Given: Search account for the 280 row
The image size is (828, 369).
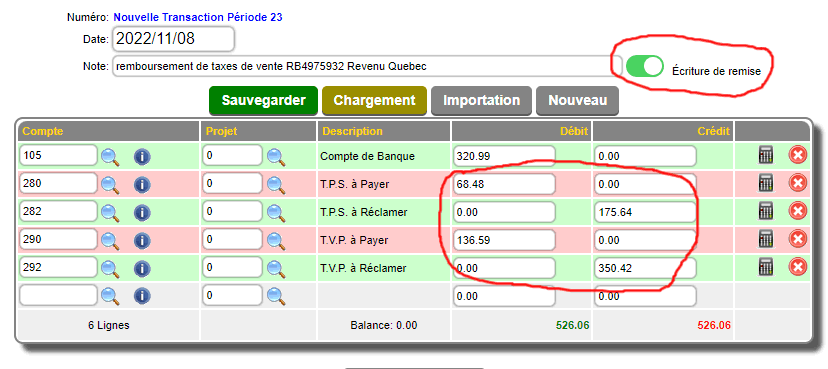Looking at the screenshot, I should pos(110,185).
